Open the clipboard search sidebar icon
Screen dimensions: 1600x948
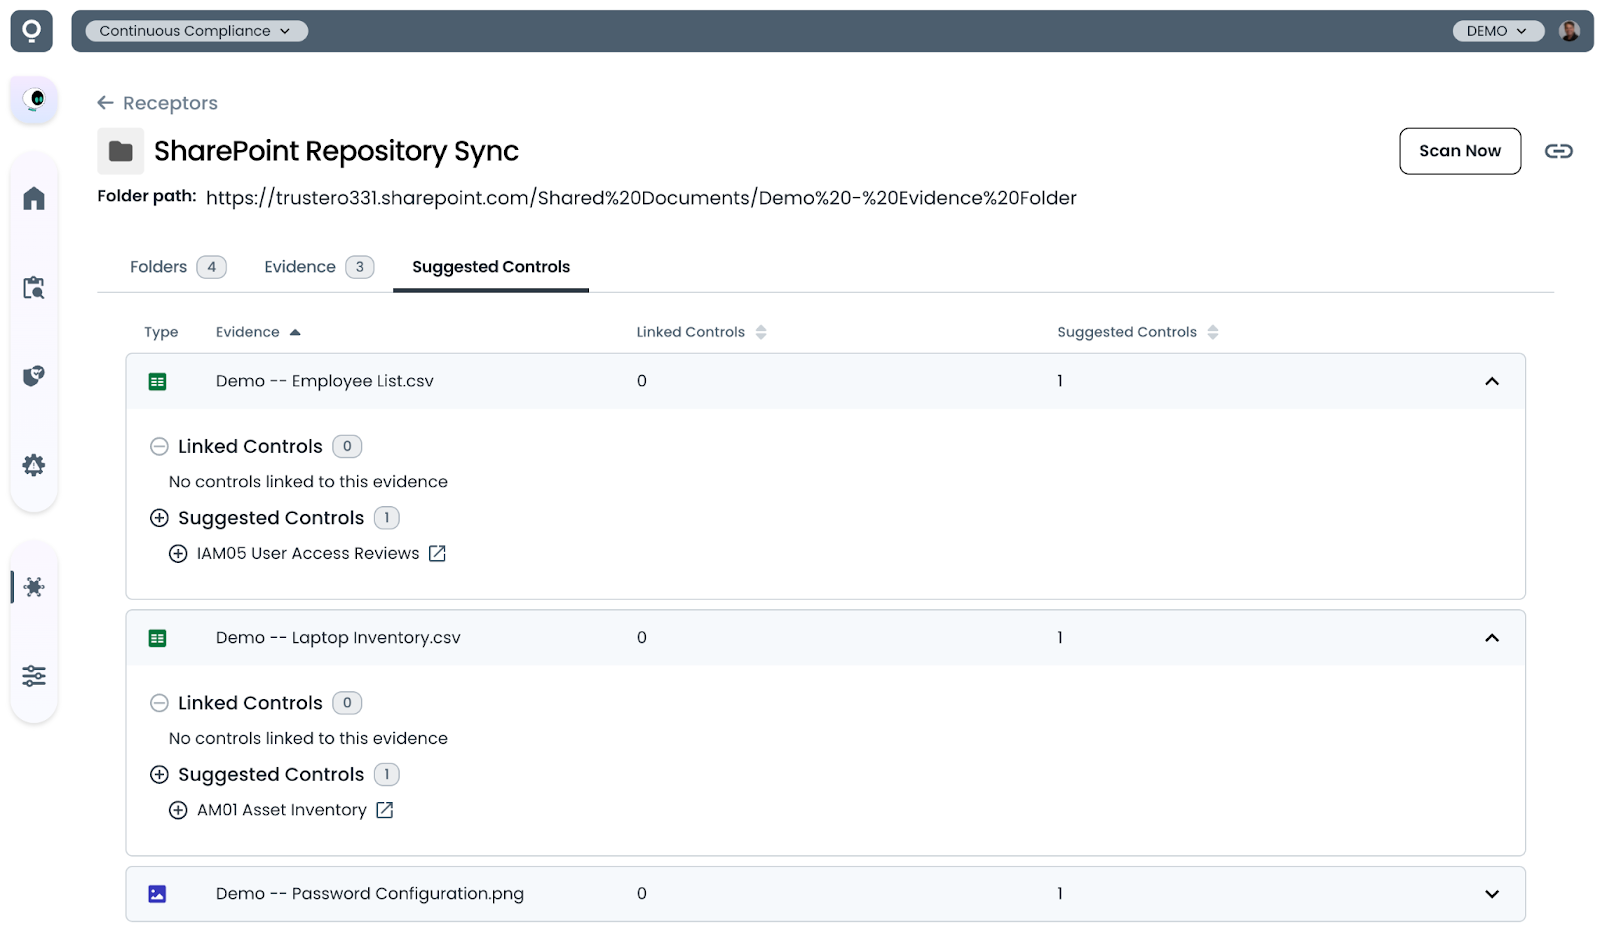34,288
